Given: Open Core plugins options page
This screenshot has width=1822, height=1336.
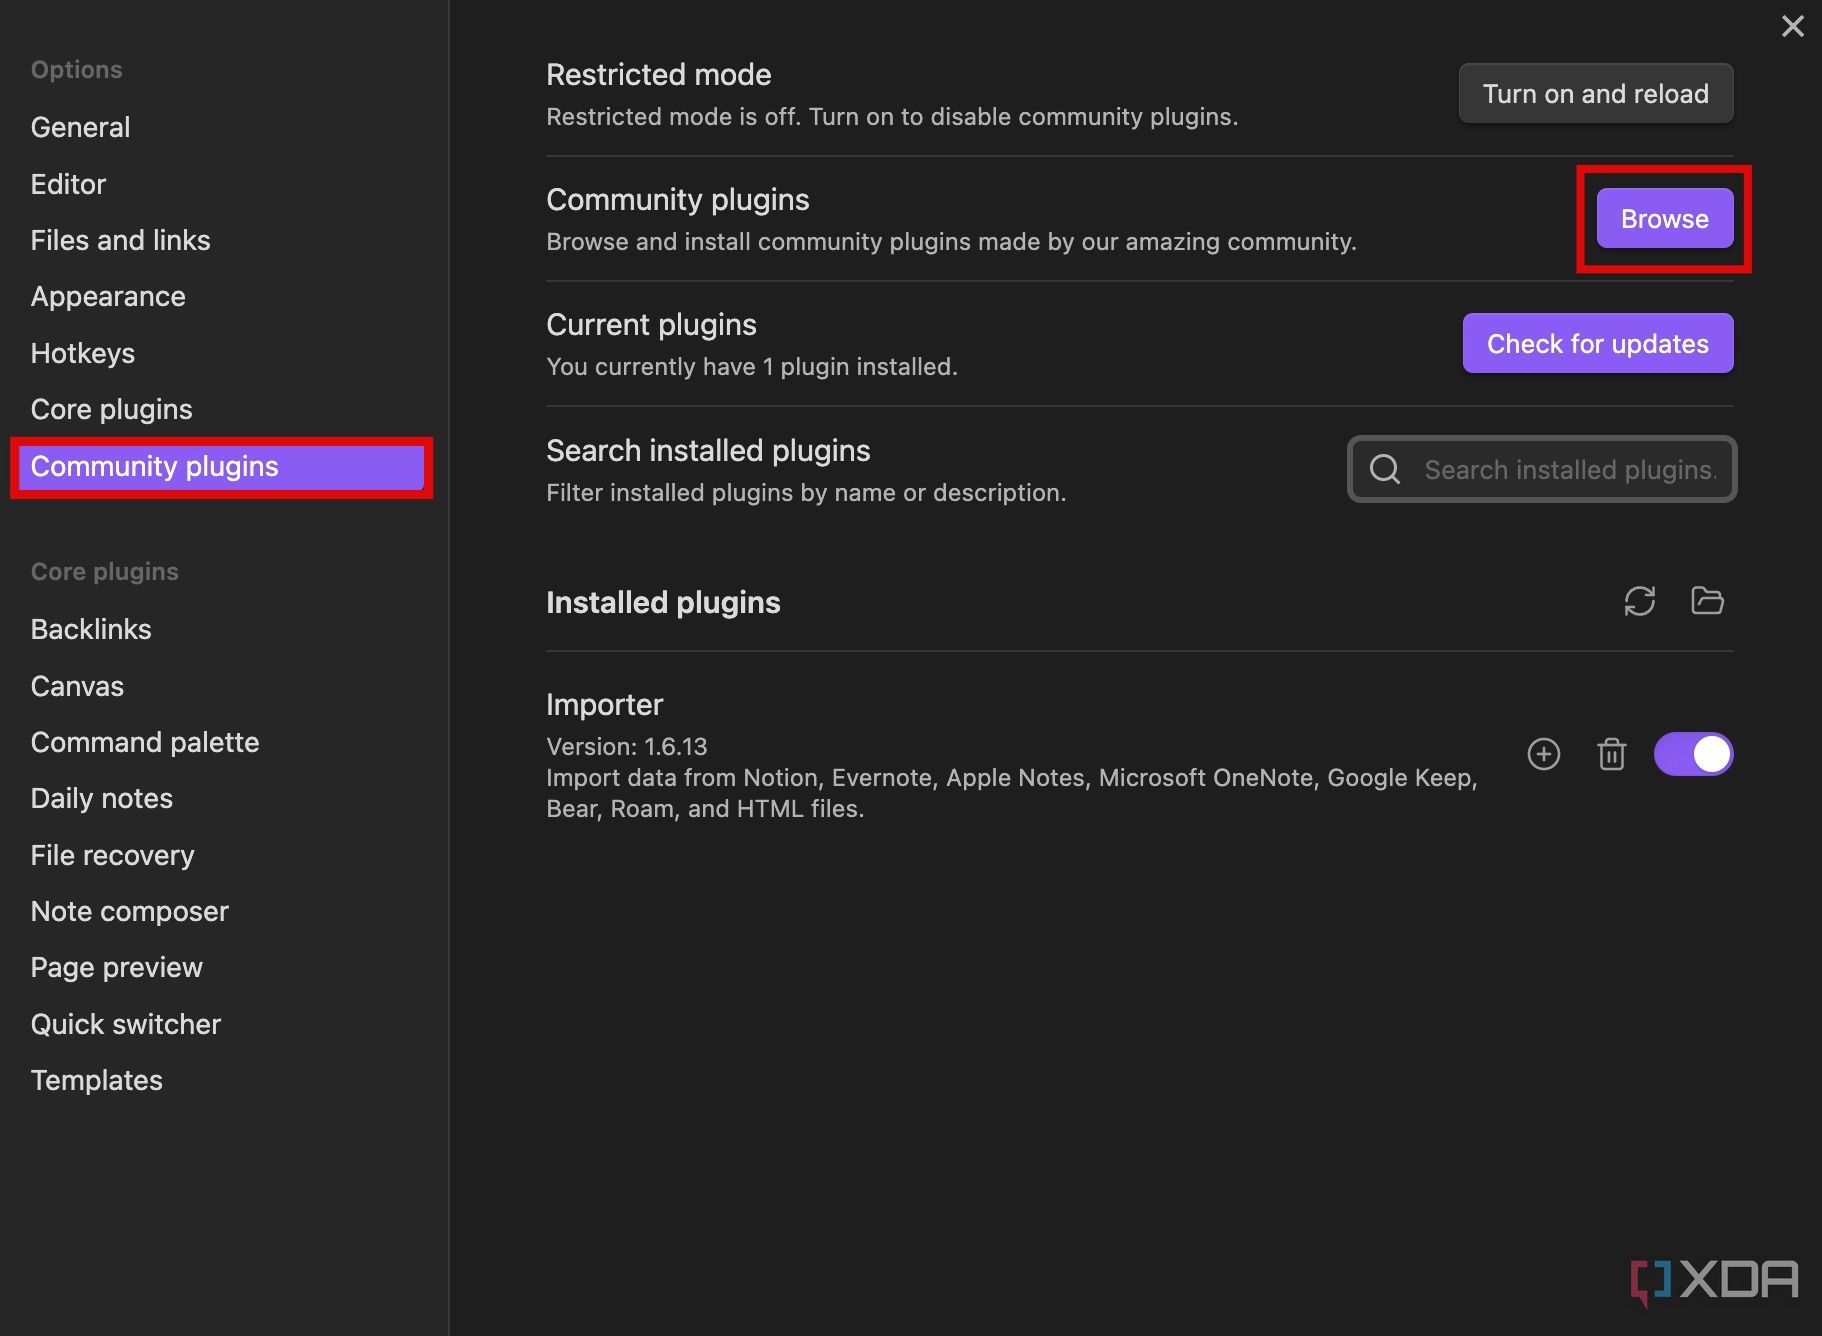Looking at the screenshot, I should (x=111, y=409).
